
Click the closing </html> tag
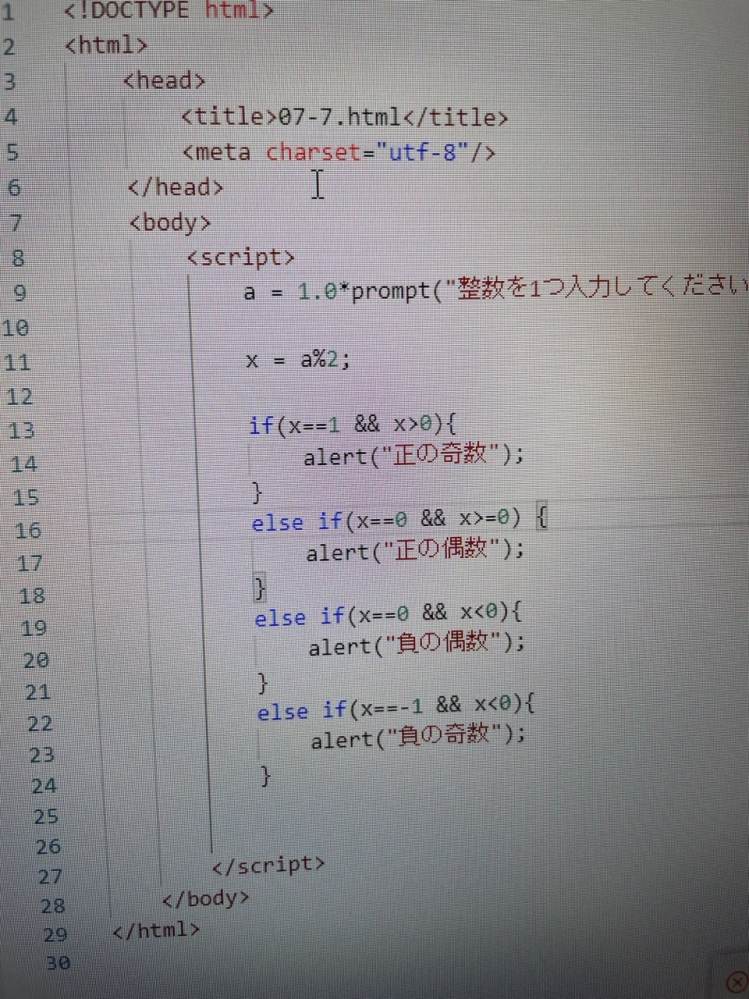[x=156, y=930]
